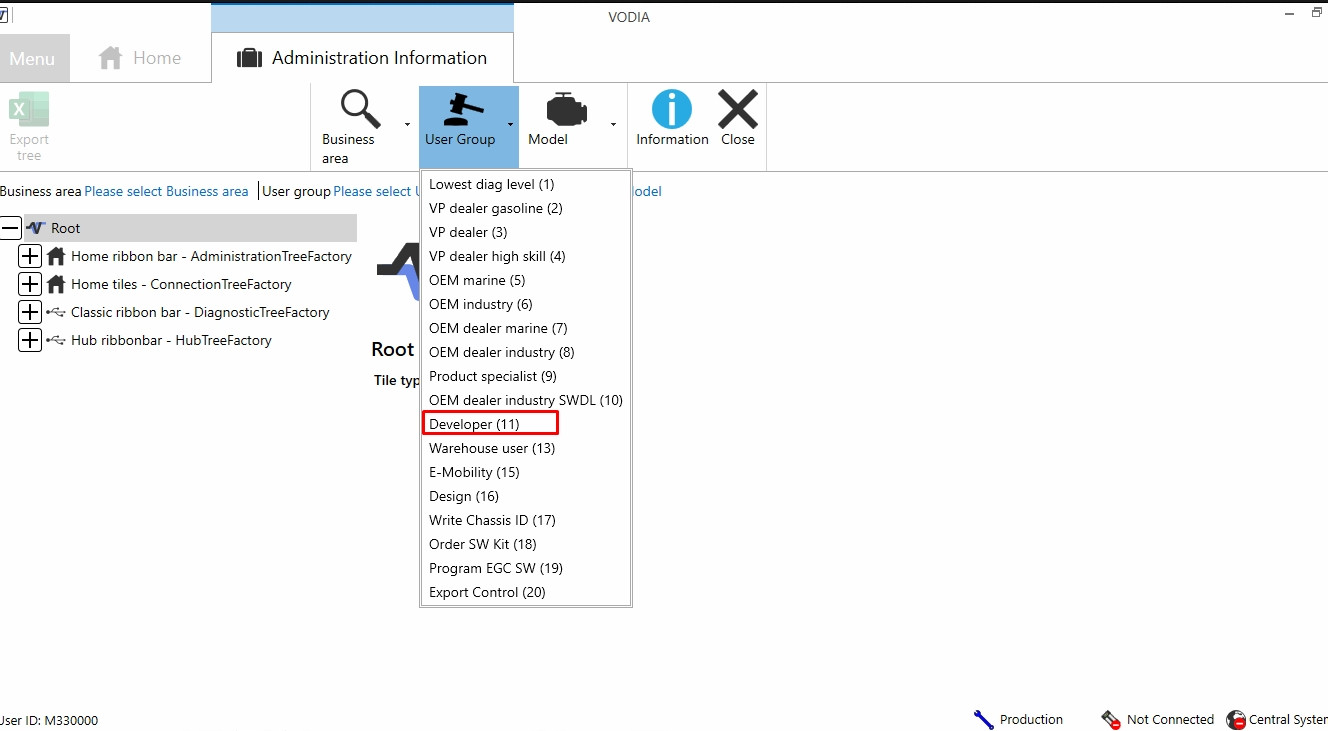The image size is (1328, 731).
Task: Open the Business area dropdown arrow
Action: 407,125
